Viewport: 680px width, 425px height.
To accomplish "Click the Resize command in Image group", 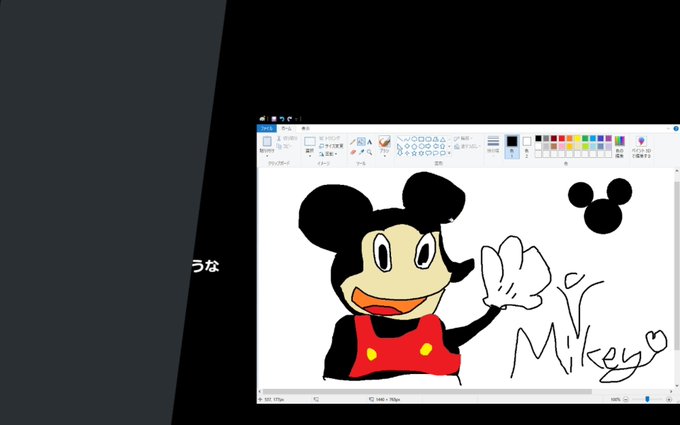I will (x=331, y=146).
